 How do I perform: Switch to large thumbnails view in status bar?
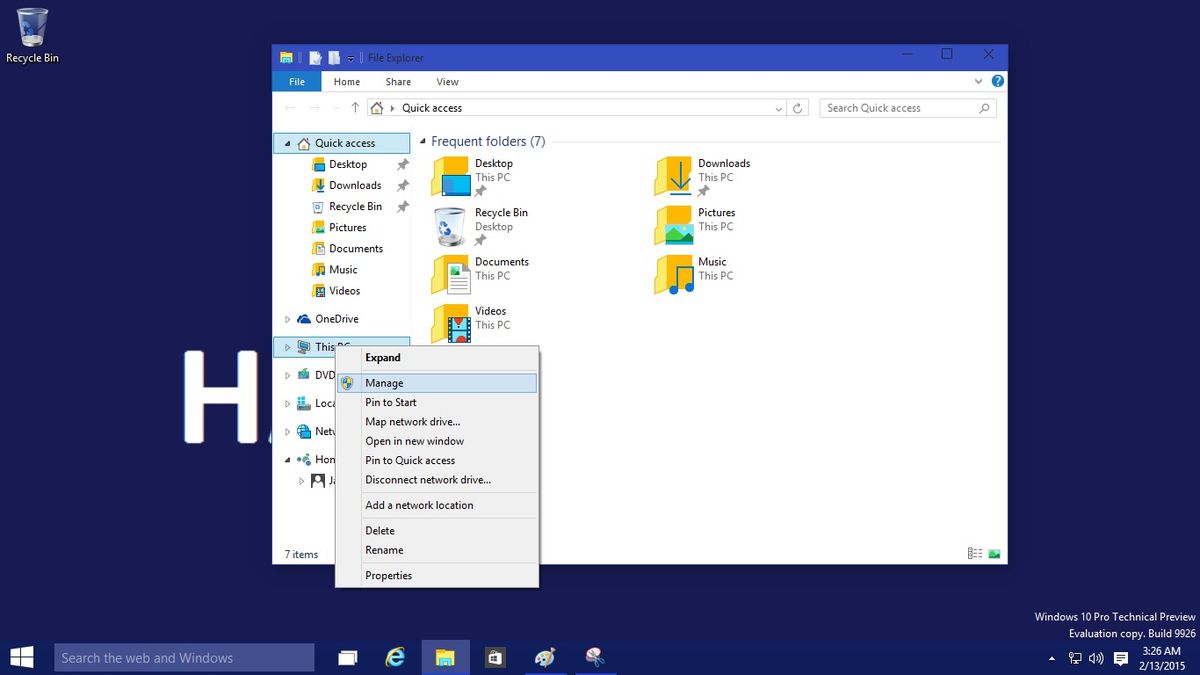click(993, 552)
